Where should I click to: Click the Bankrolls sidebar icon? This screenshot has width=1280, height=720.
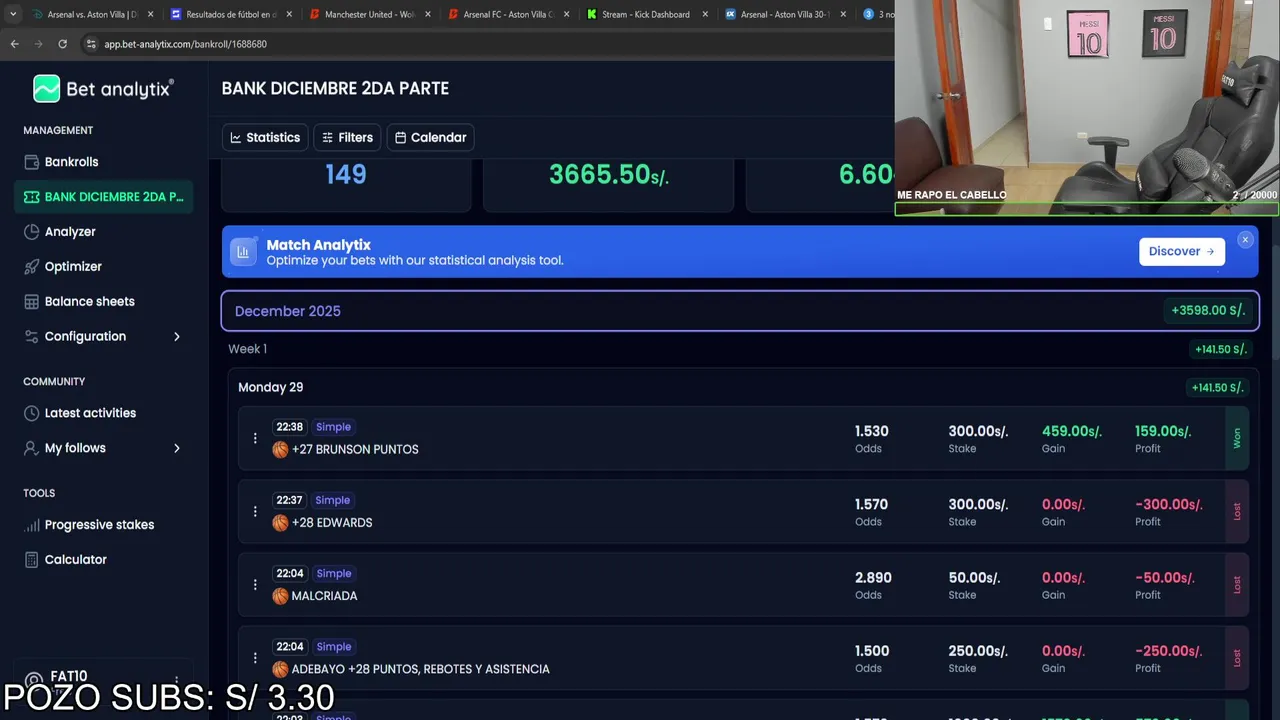pos(31,162)
